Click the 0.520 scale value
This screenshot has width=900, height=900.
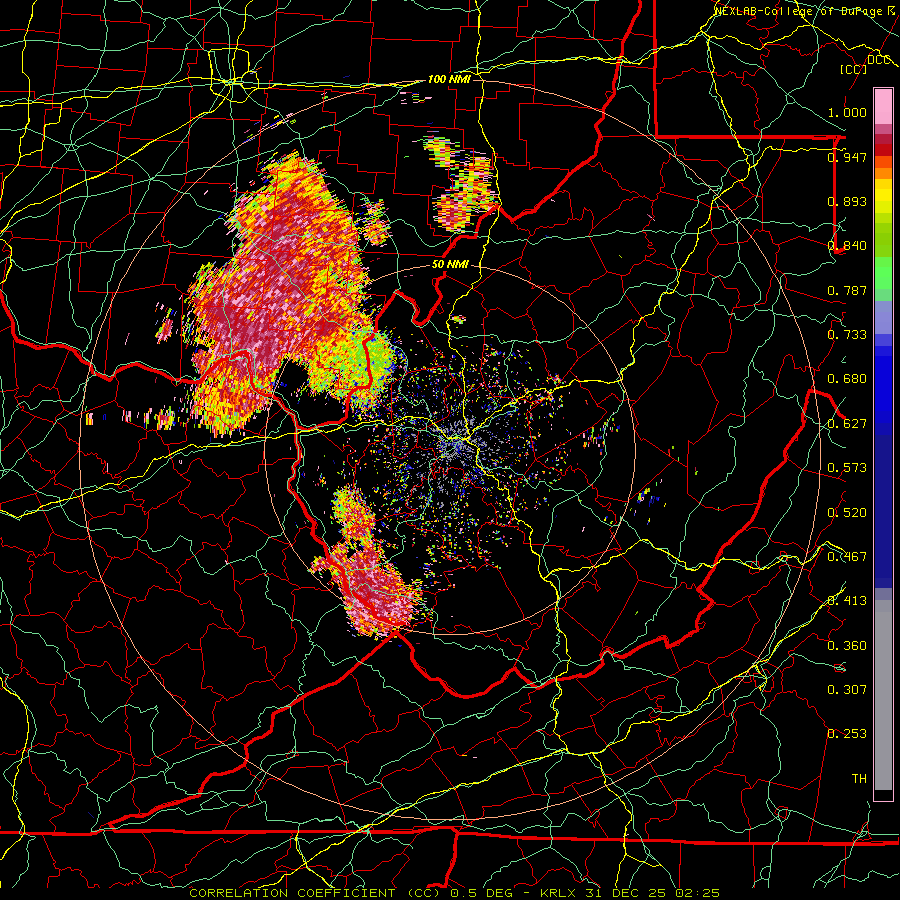847,513
